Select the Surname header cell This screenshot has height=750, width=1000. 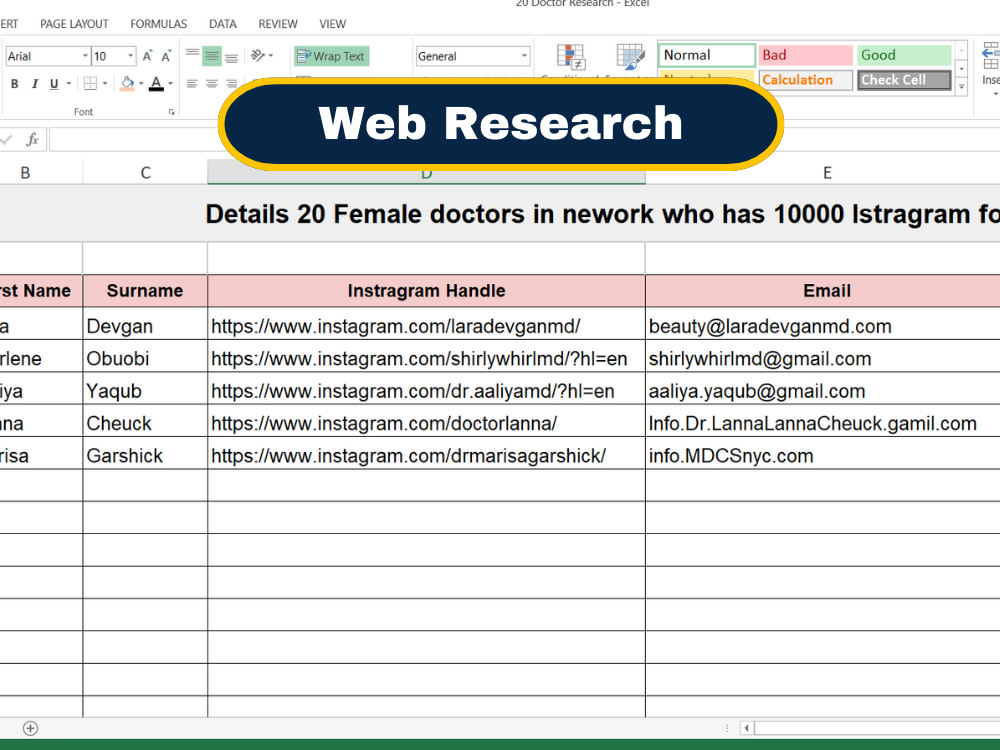coord(145,291)
